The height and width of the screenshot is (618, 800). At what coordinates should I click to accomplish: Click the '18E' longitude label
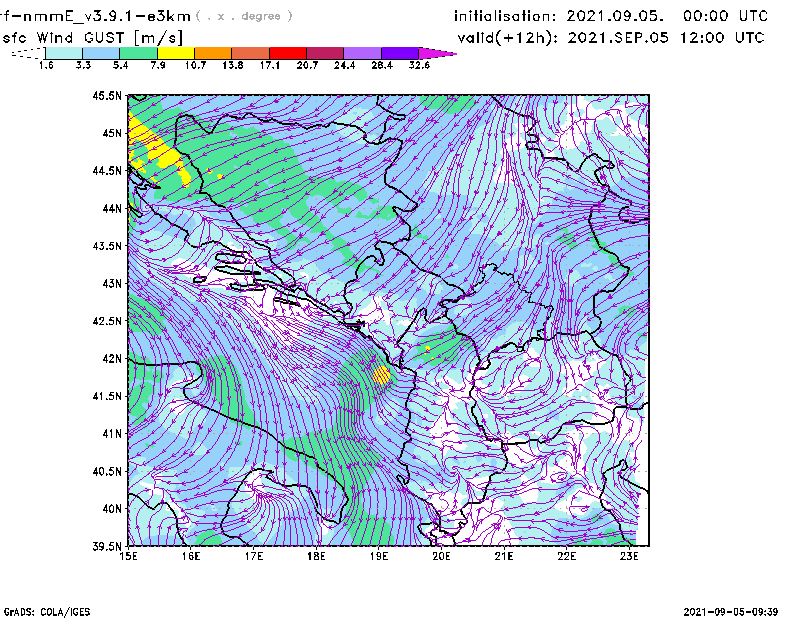316,556
